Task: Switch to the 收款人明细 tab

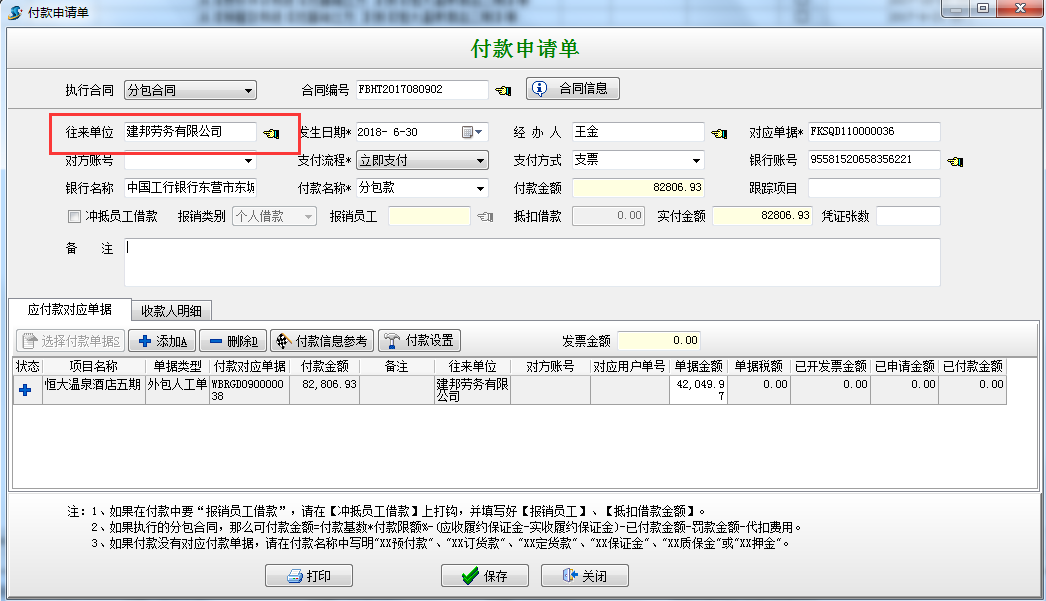Action: pos(172,310)
